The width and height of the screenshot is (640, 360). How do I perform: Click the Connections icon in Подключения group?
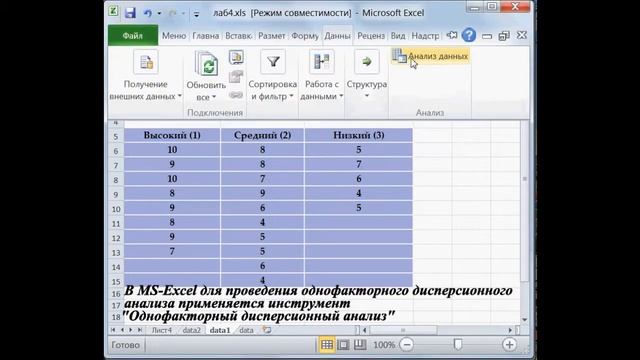(x=236, y=58)
